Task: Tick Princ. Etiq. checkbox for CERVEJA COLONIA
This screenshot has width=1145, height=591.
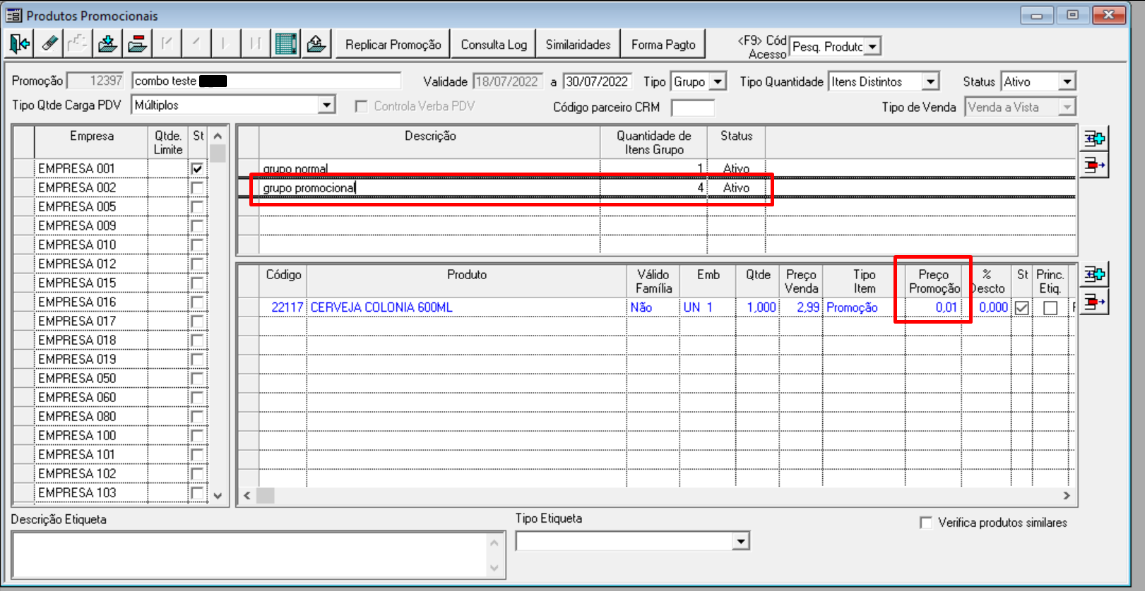Action: click(1050, 309)
